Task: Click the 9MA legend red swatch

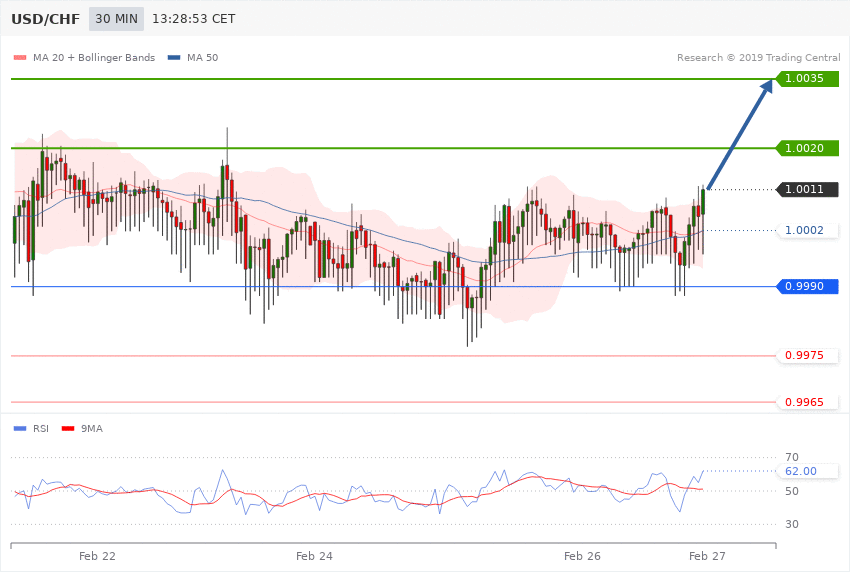Action: tap(68, 429)
